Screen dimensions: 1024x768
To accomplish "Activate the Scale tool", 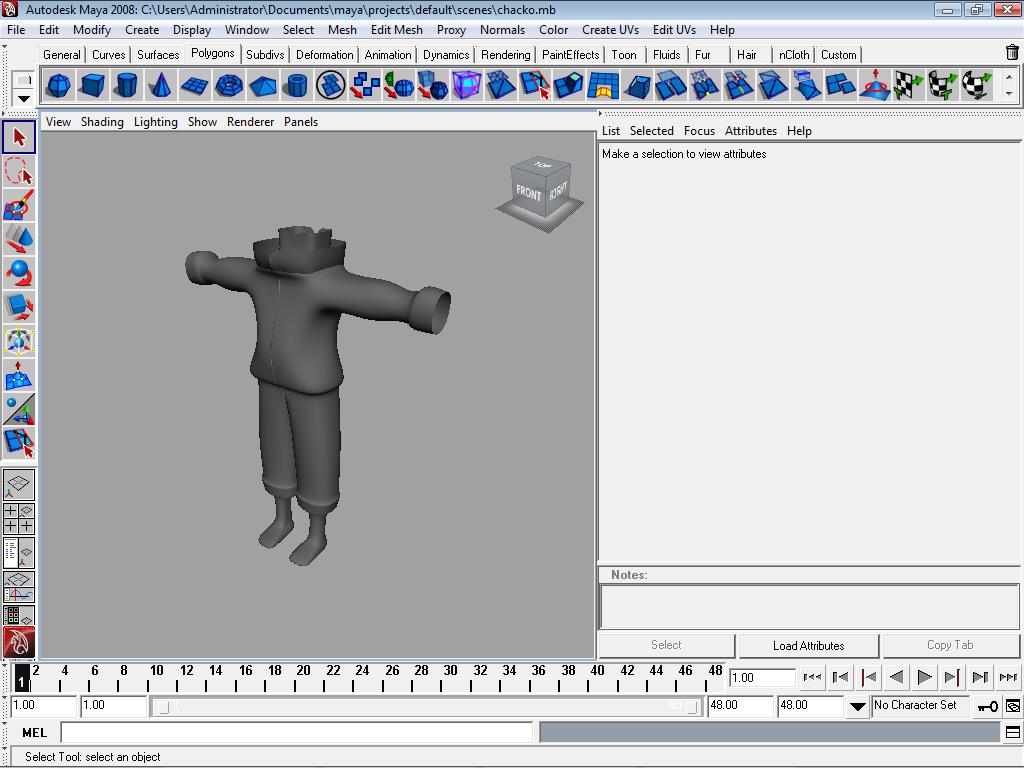I will click(x=19, y=307).
